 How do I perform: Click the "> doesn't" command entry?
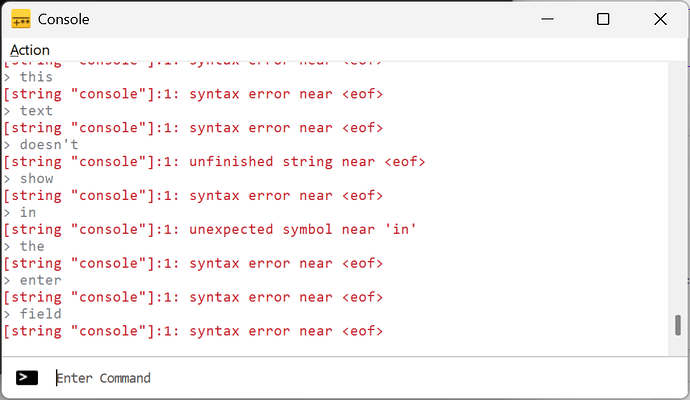40,145
